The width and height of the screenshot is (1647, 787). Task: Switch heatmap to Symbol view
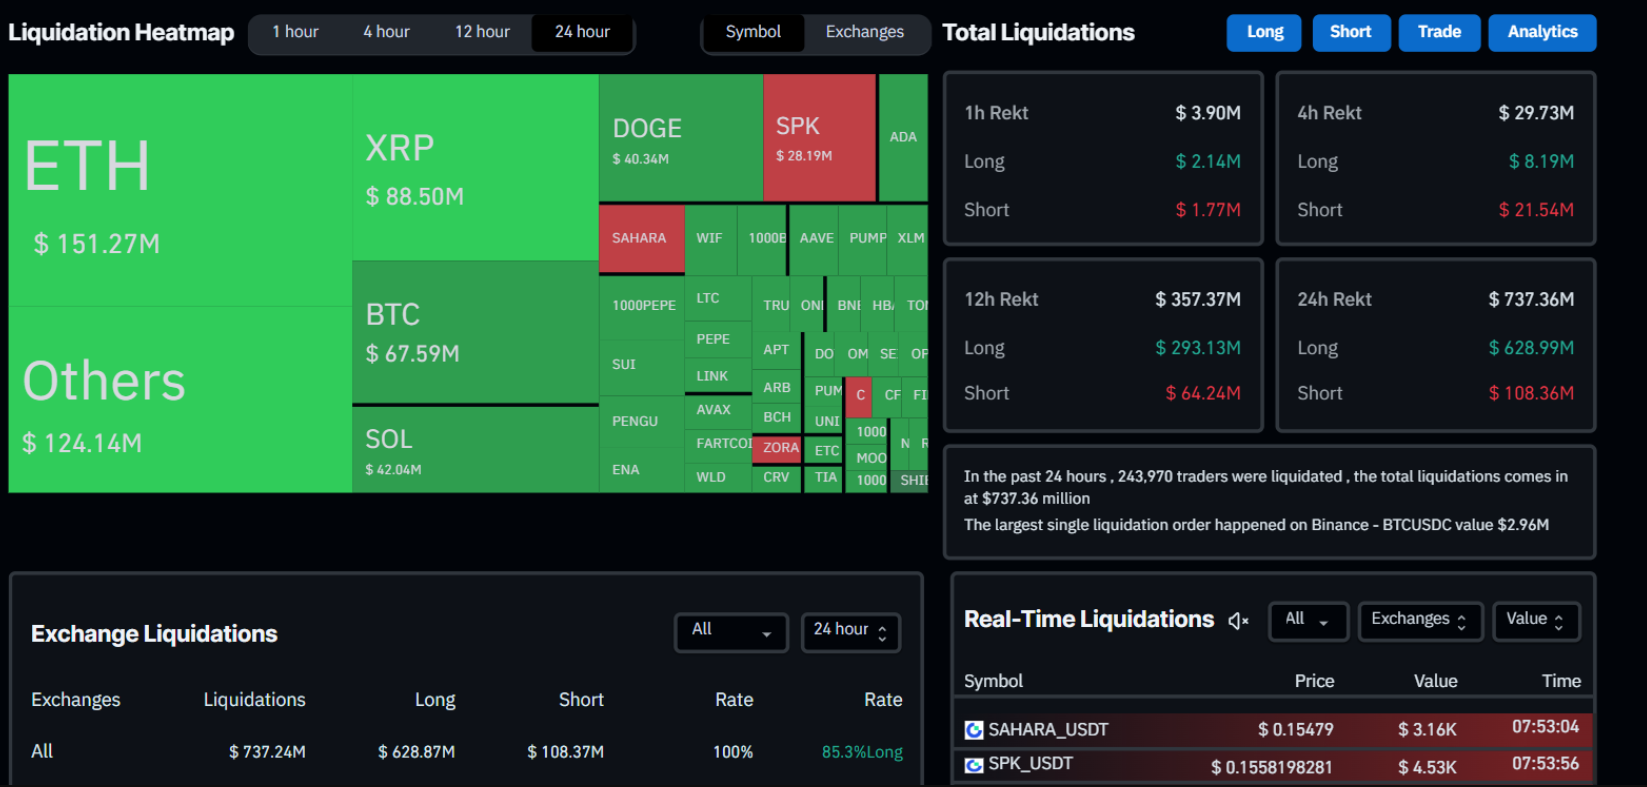(753, 32)
